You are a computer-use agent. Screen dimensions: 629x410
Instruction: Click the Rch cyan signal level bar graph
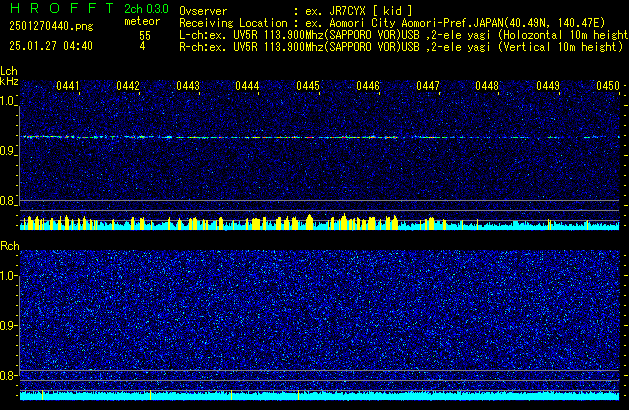pos(320,395)
